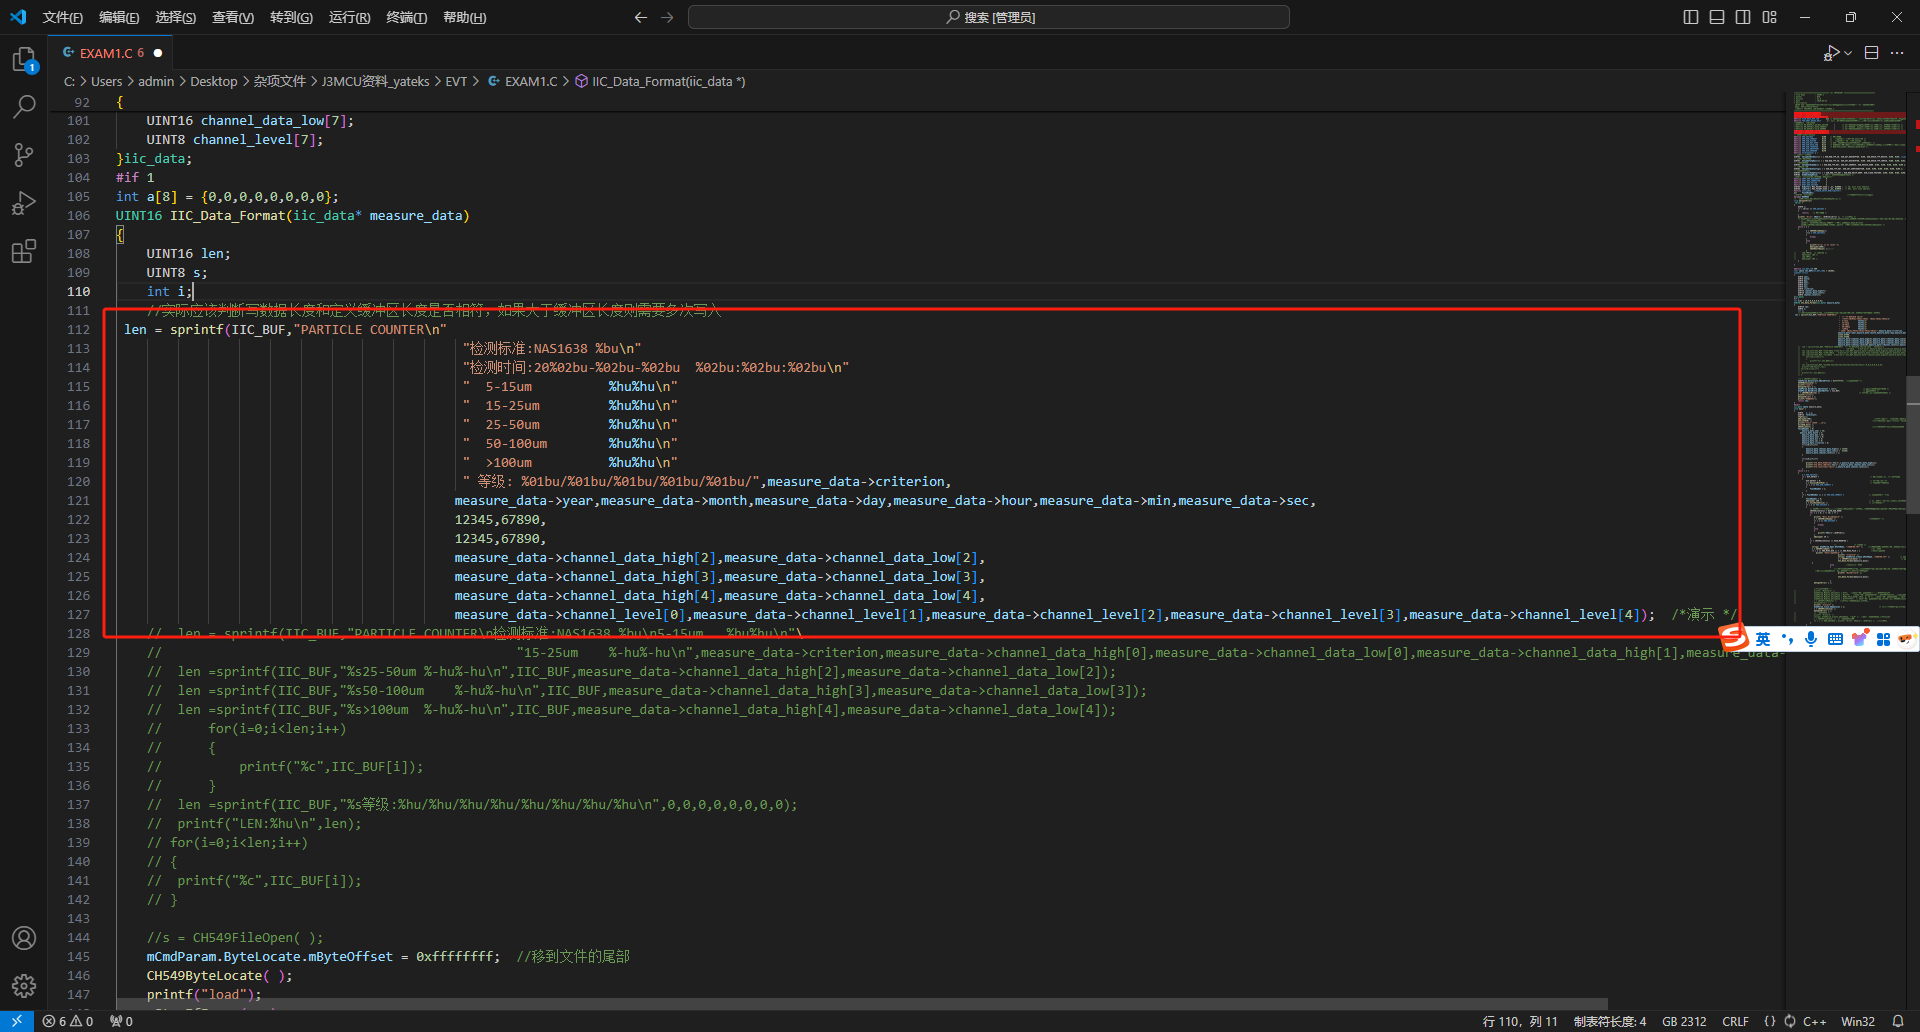Toggle punctuation mode in IME bar
Screen dimensions: 1920x1032
click(1788, 639)
